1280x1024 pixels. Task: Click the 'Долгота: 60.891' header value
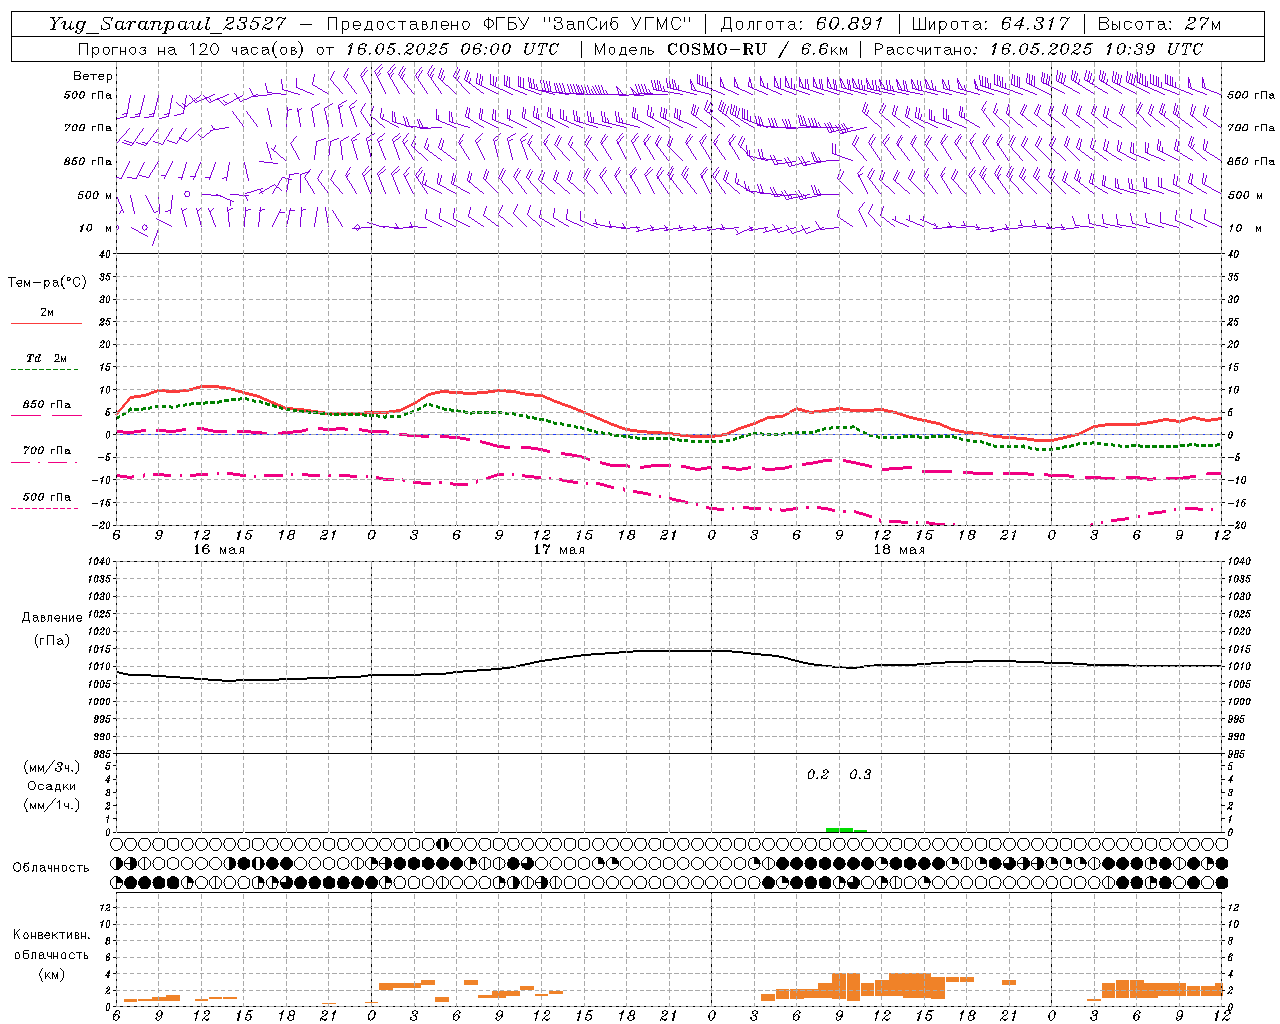(x=803, y=24)
